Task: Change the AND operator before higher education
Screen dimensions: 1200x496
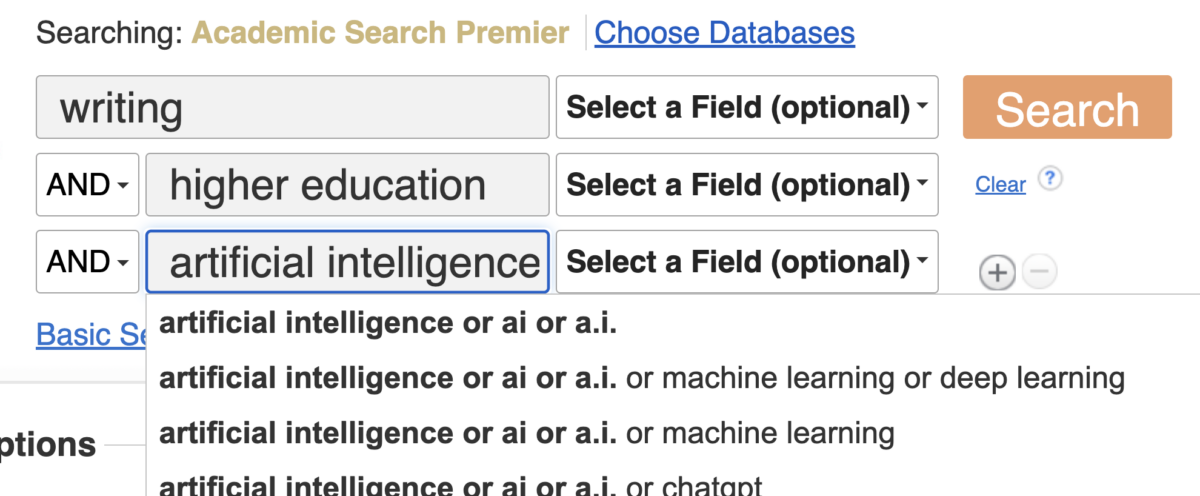Action: 88,184
